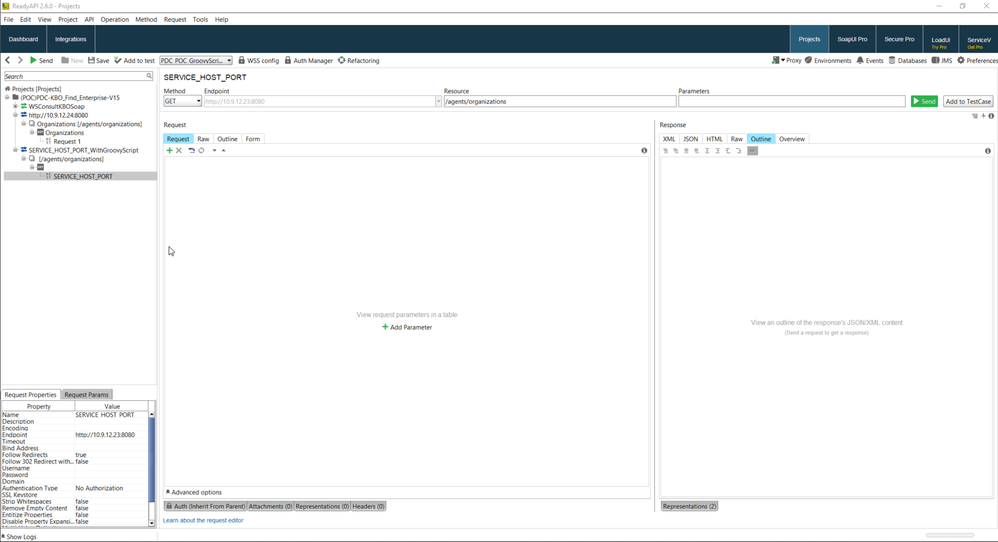Open the Proxy dropdown arrow
This screenshot has width=998, height=542.
point(783,60)
